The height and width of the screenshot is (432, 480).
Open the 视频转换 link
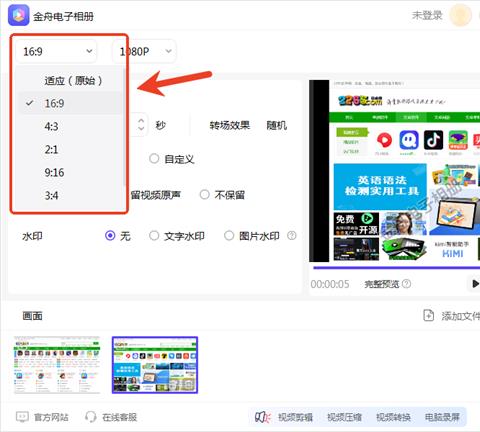click(x=393, y=417)
